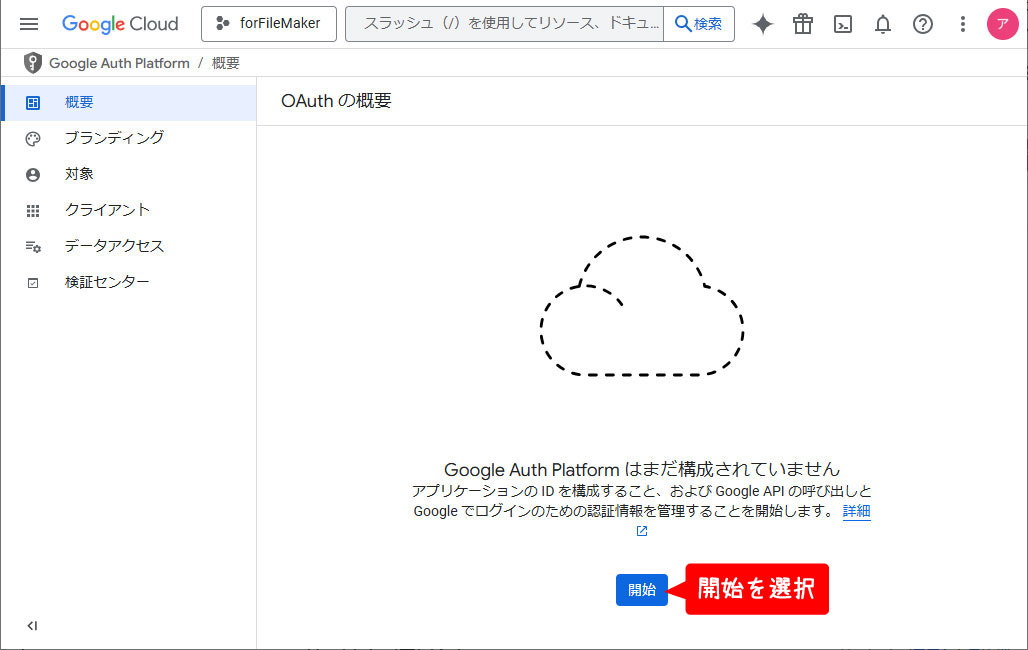Viewport: 1028px width, 650px height.
Task: Click the external link icon below 詳細
Action: pos(642,531)
